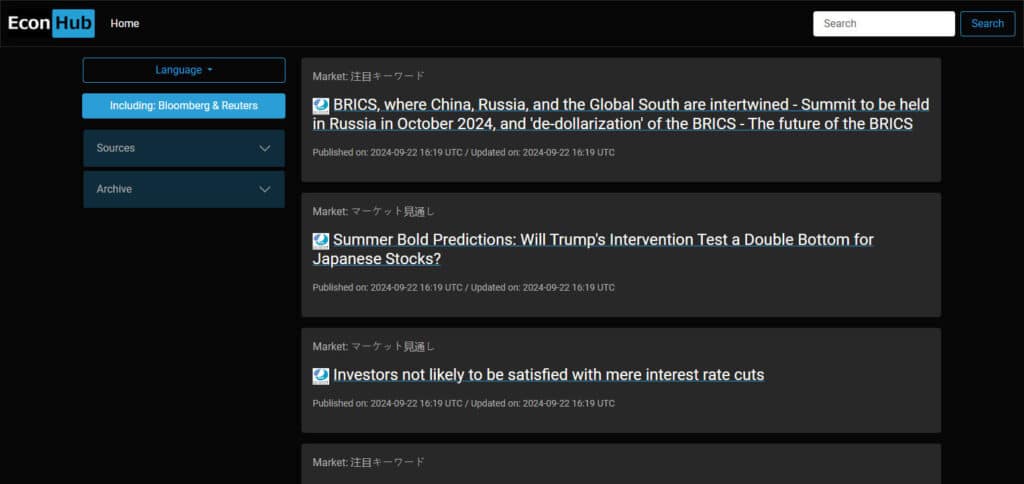Open the investors interest rate cuts article
Viewport: 1024px width, 484px height.
pos(549,375)
